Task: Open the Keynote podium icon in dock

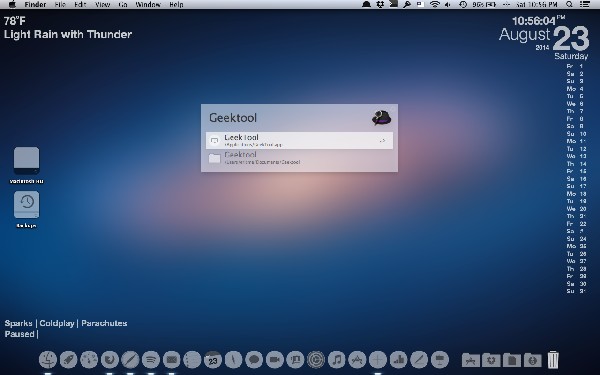Action: [440, 360]
